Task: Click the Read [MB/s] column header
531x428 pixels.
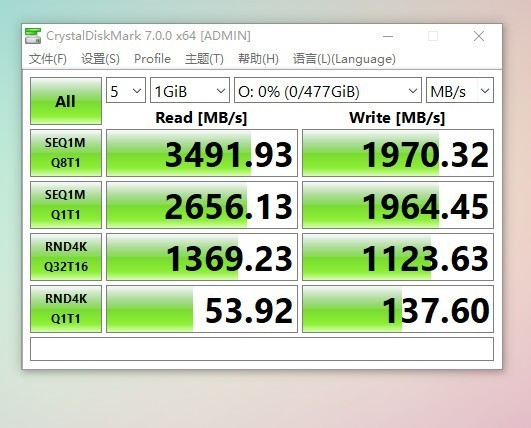Action: (x=201, y=118)
